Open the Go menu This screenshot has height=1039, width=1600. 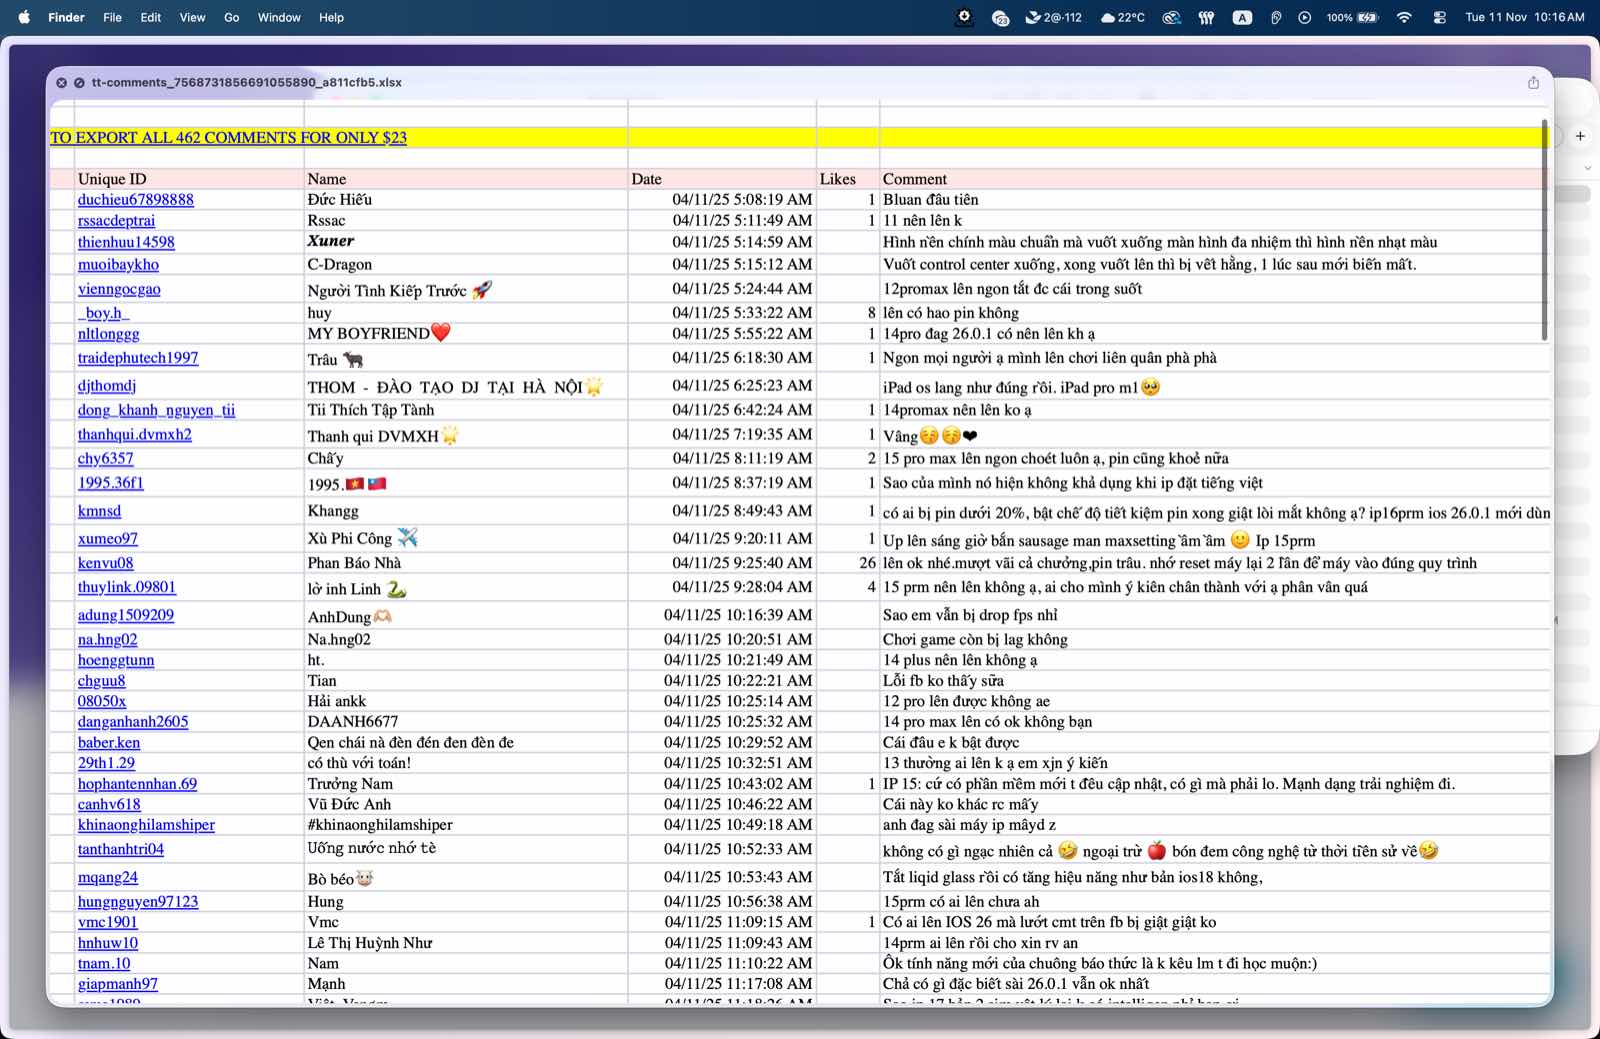tap(231, 17)
